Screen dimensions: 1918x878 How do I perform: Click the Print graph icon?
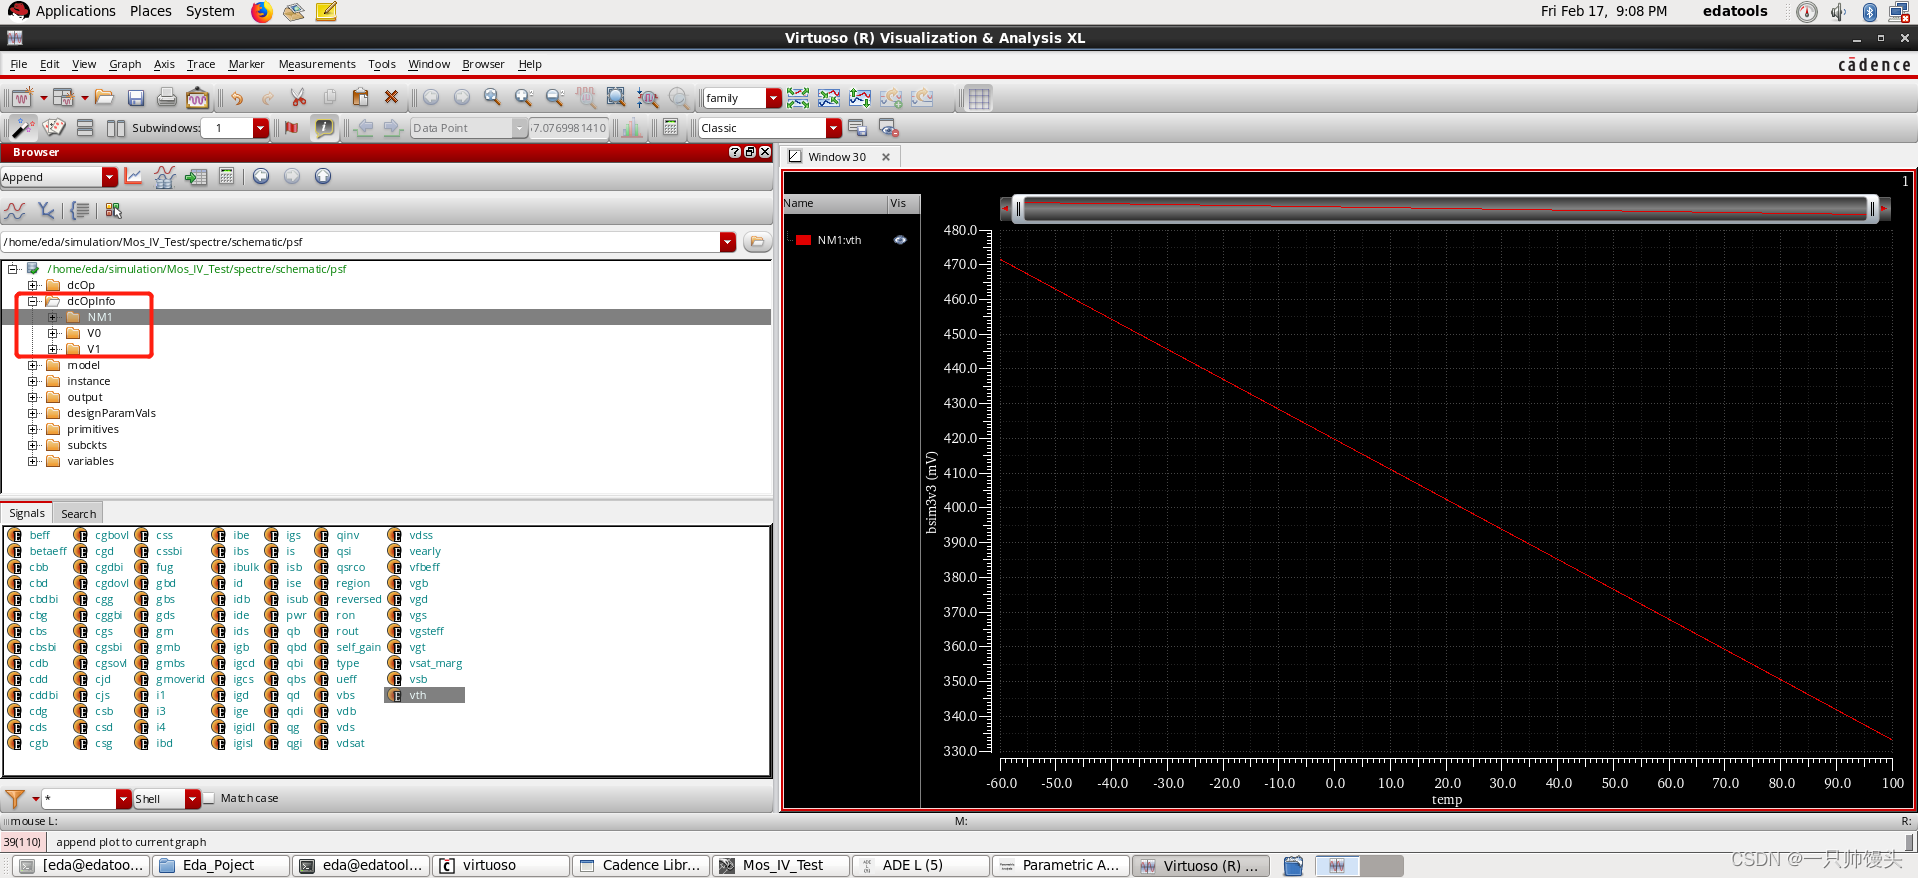pyautogui.click(x=167, y=98)
